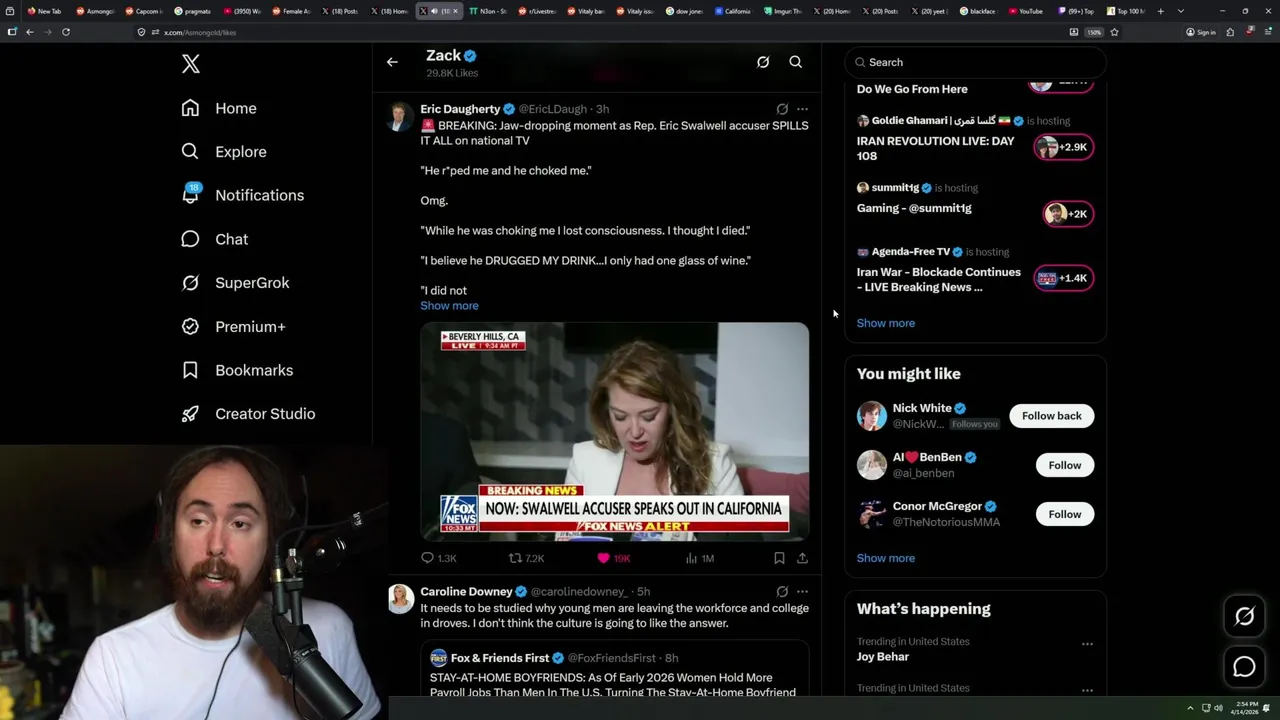Open Chat from sidebar
Image resolution: width=1280 pixels, height=720 pixels.
[x=214, y=239]
